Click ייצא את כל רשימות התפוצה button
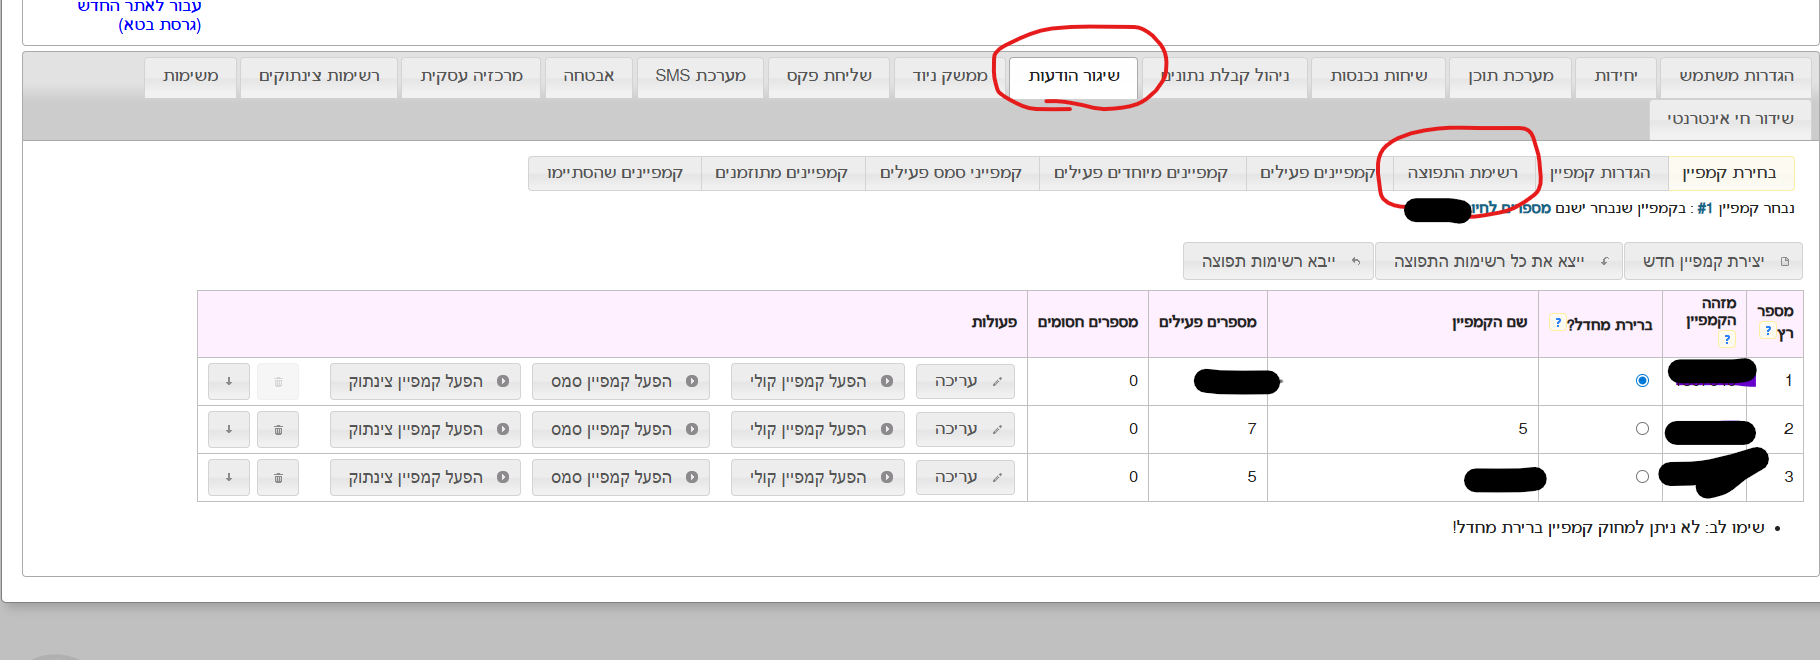 [1498, 261]
